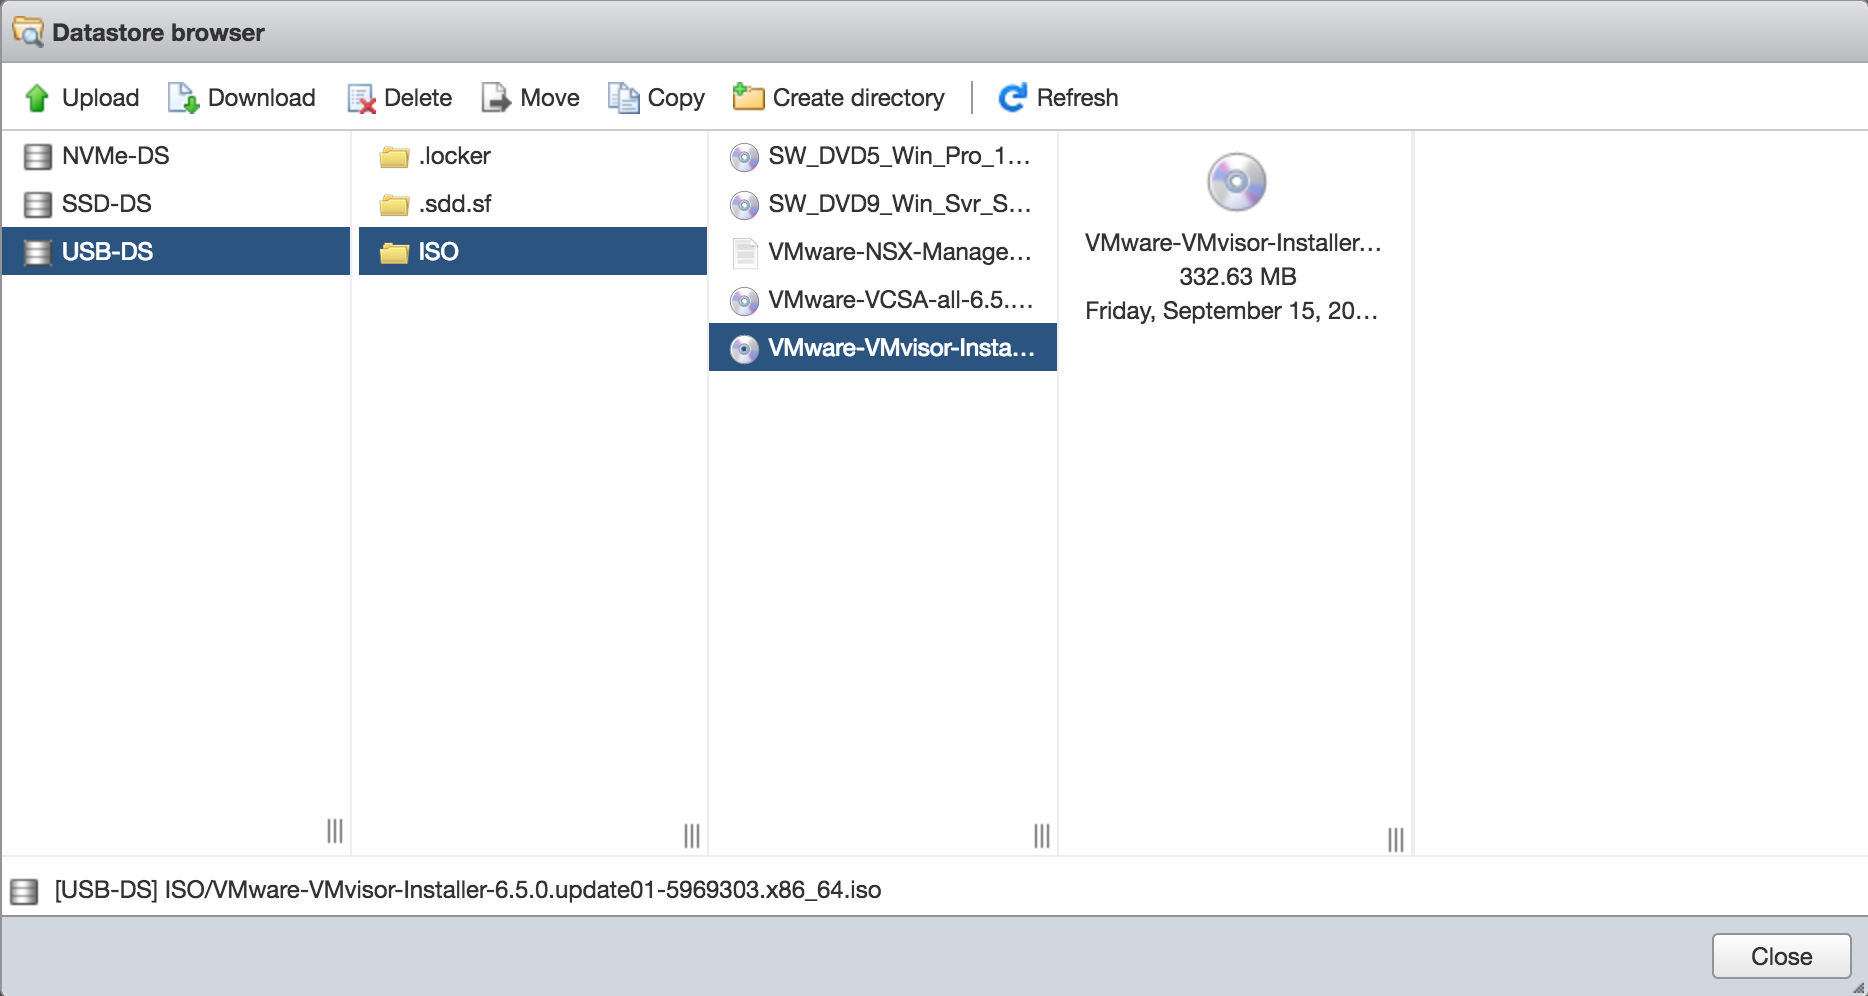Click the large disc preview thumbnail
This screenshot has width=1868, height=996.
tap(1237, 182)
